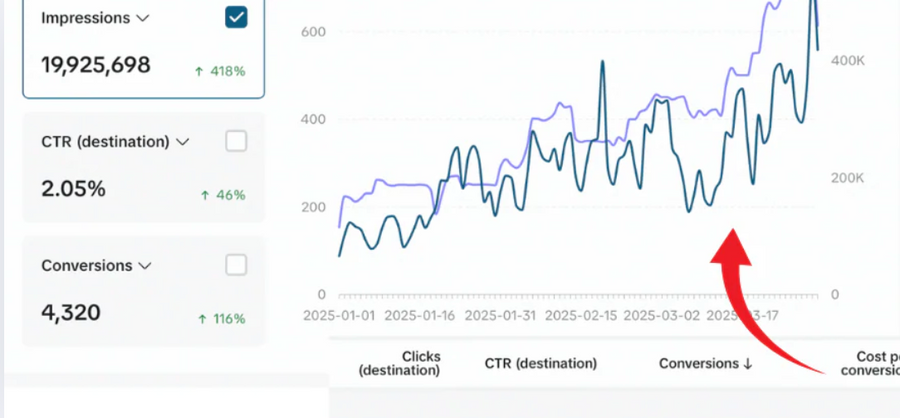Select the CTR (destination) table column header

coord(540,364)
